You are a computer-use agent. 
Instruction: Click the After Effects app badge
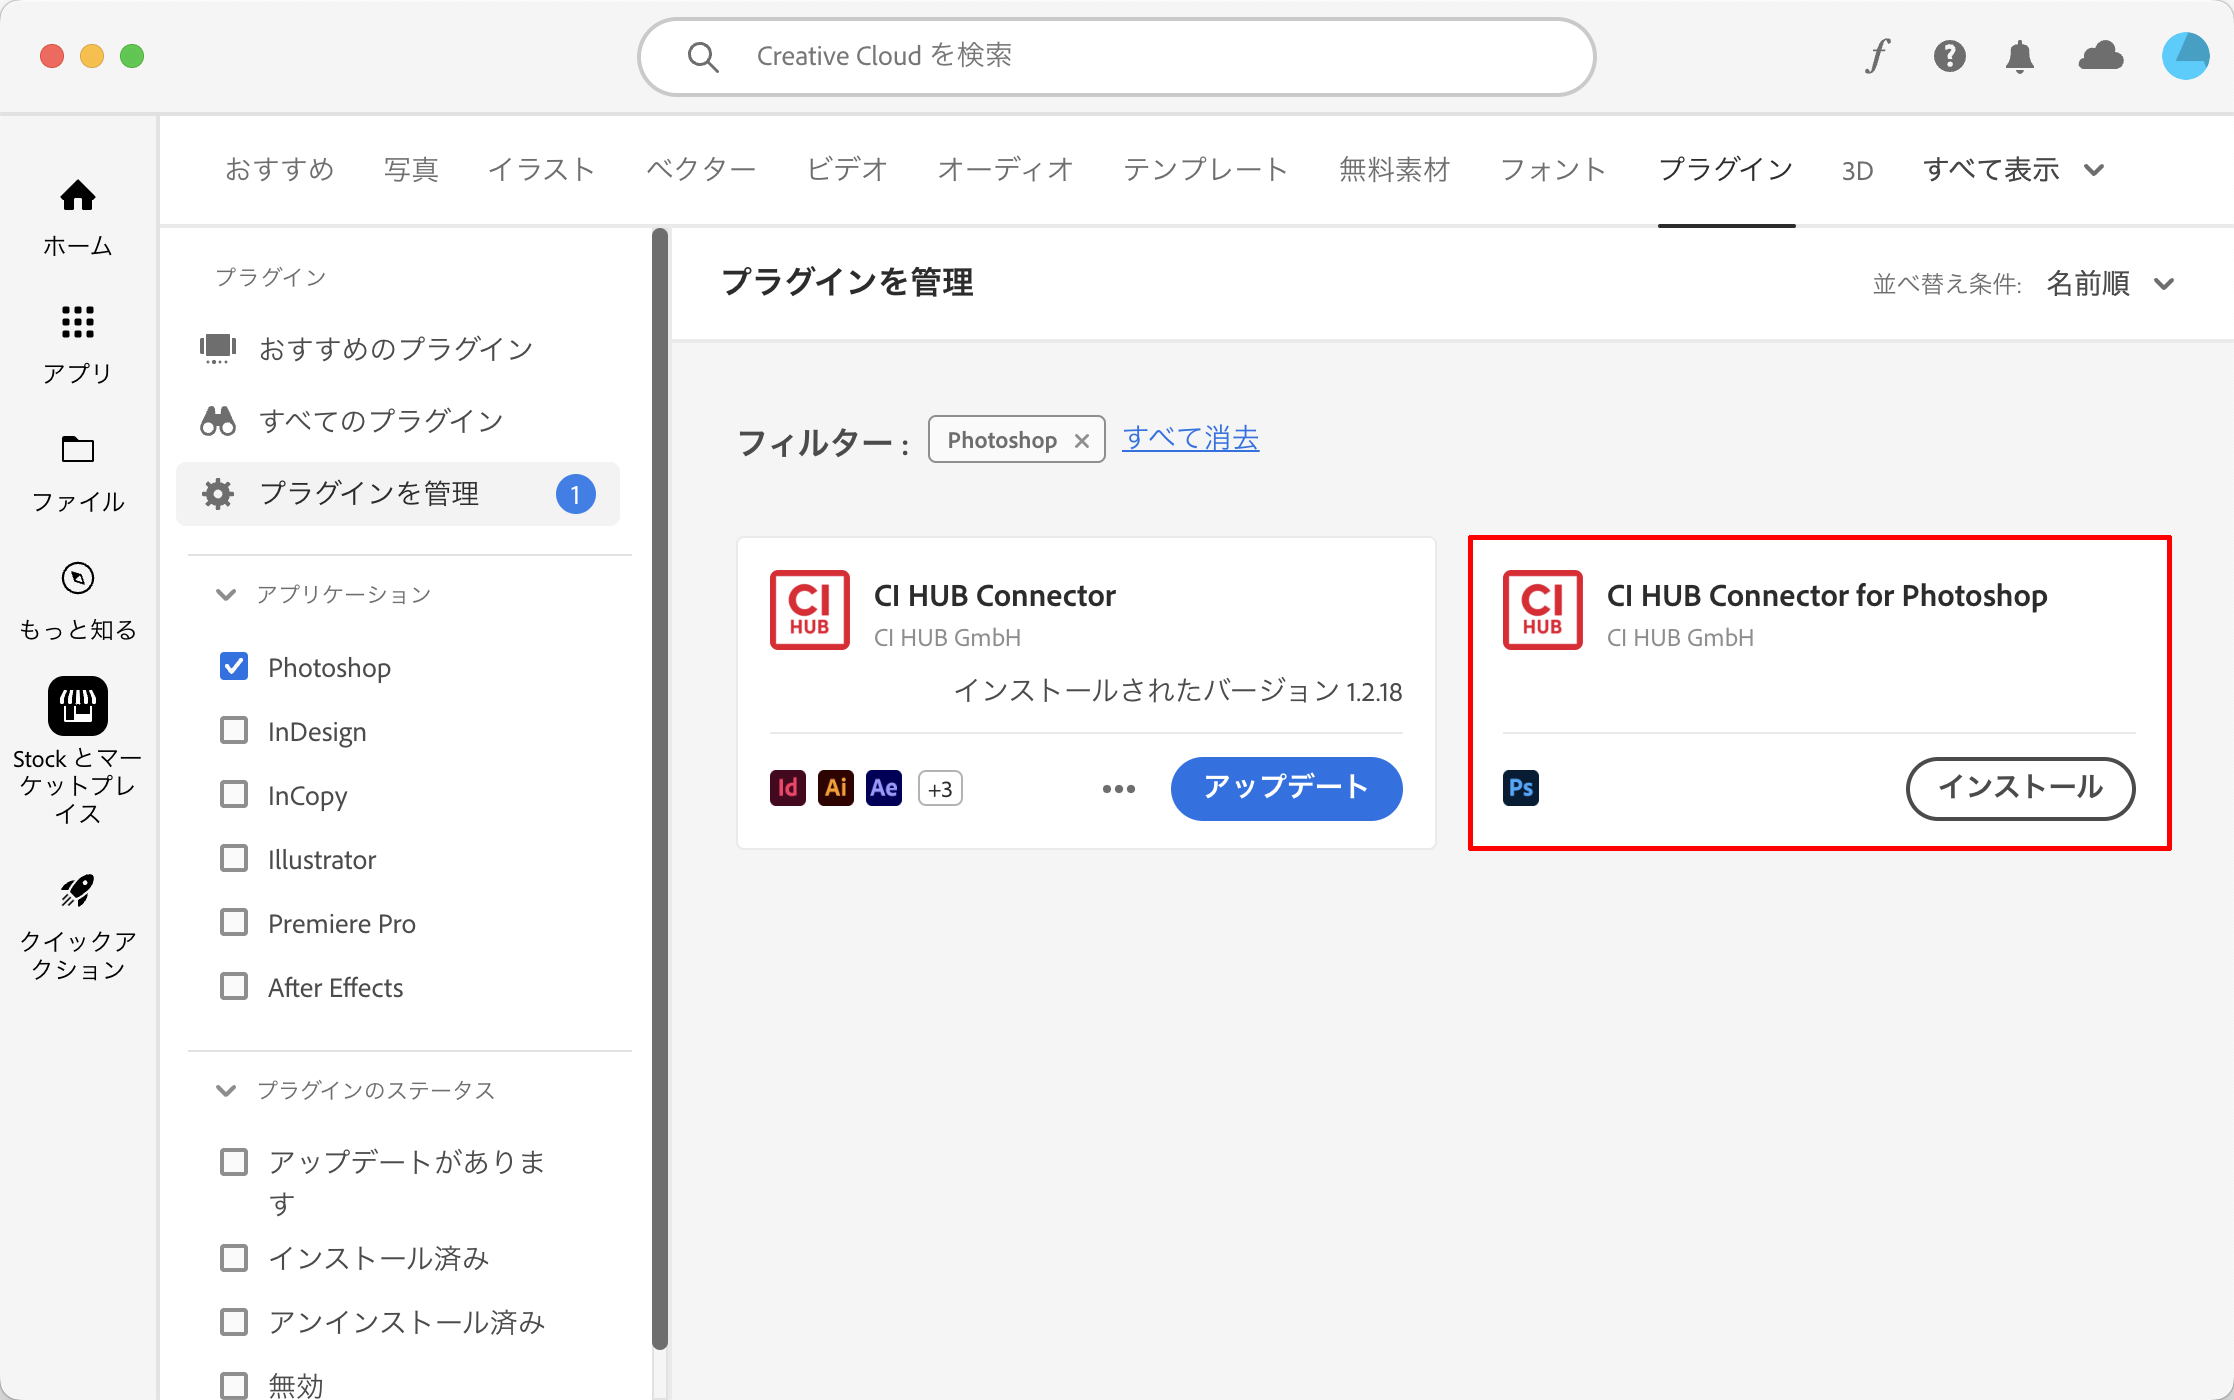coord(884,788)
